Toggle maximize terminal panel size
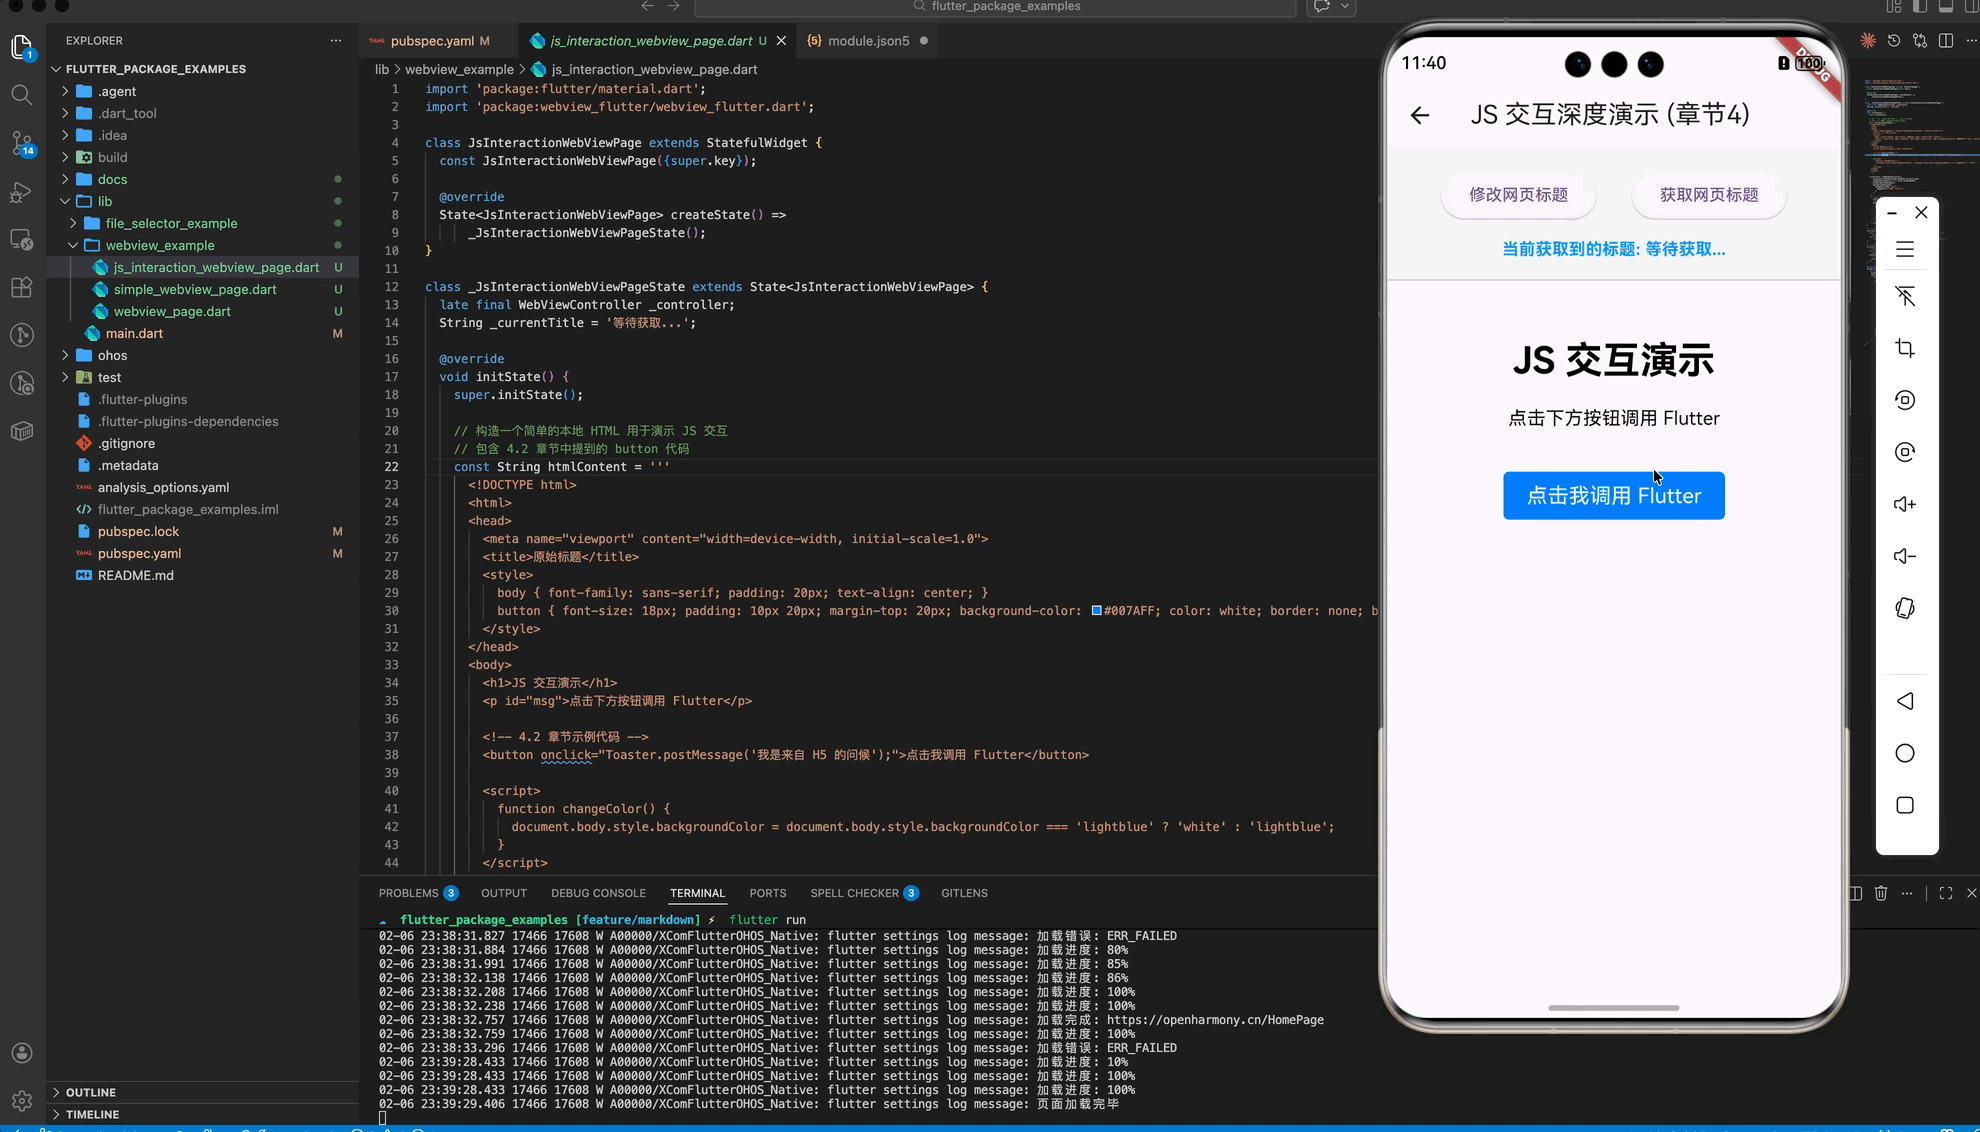The width and height of the screenshot is (1980, 1132). pyautogui.click(x=1945, y=893)
